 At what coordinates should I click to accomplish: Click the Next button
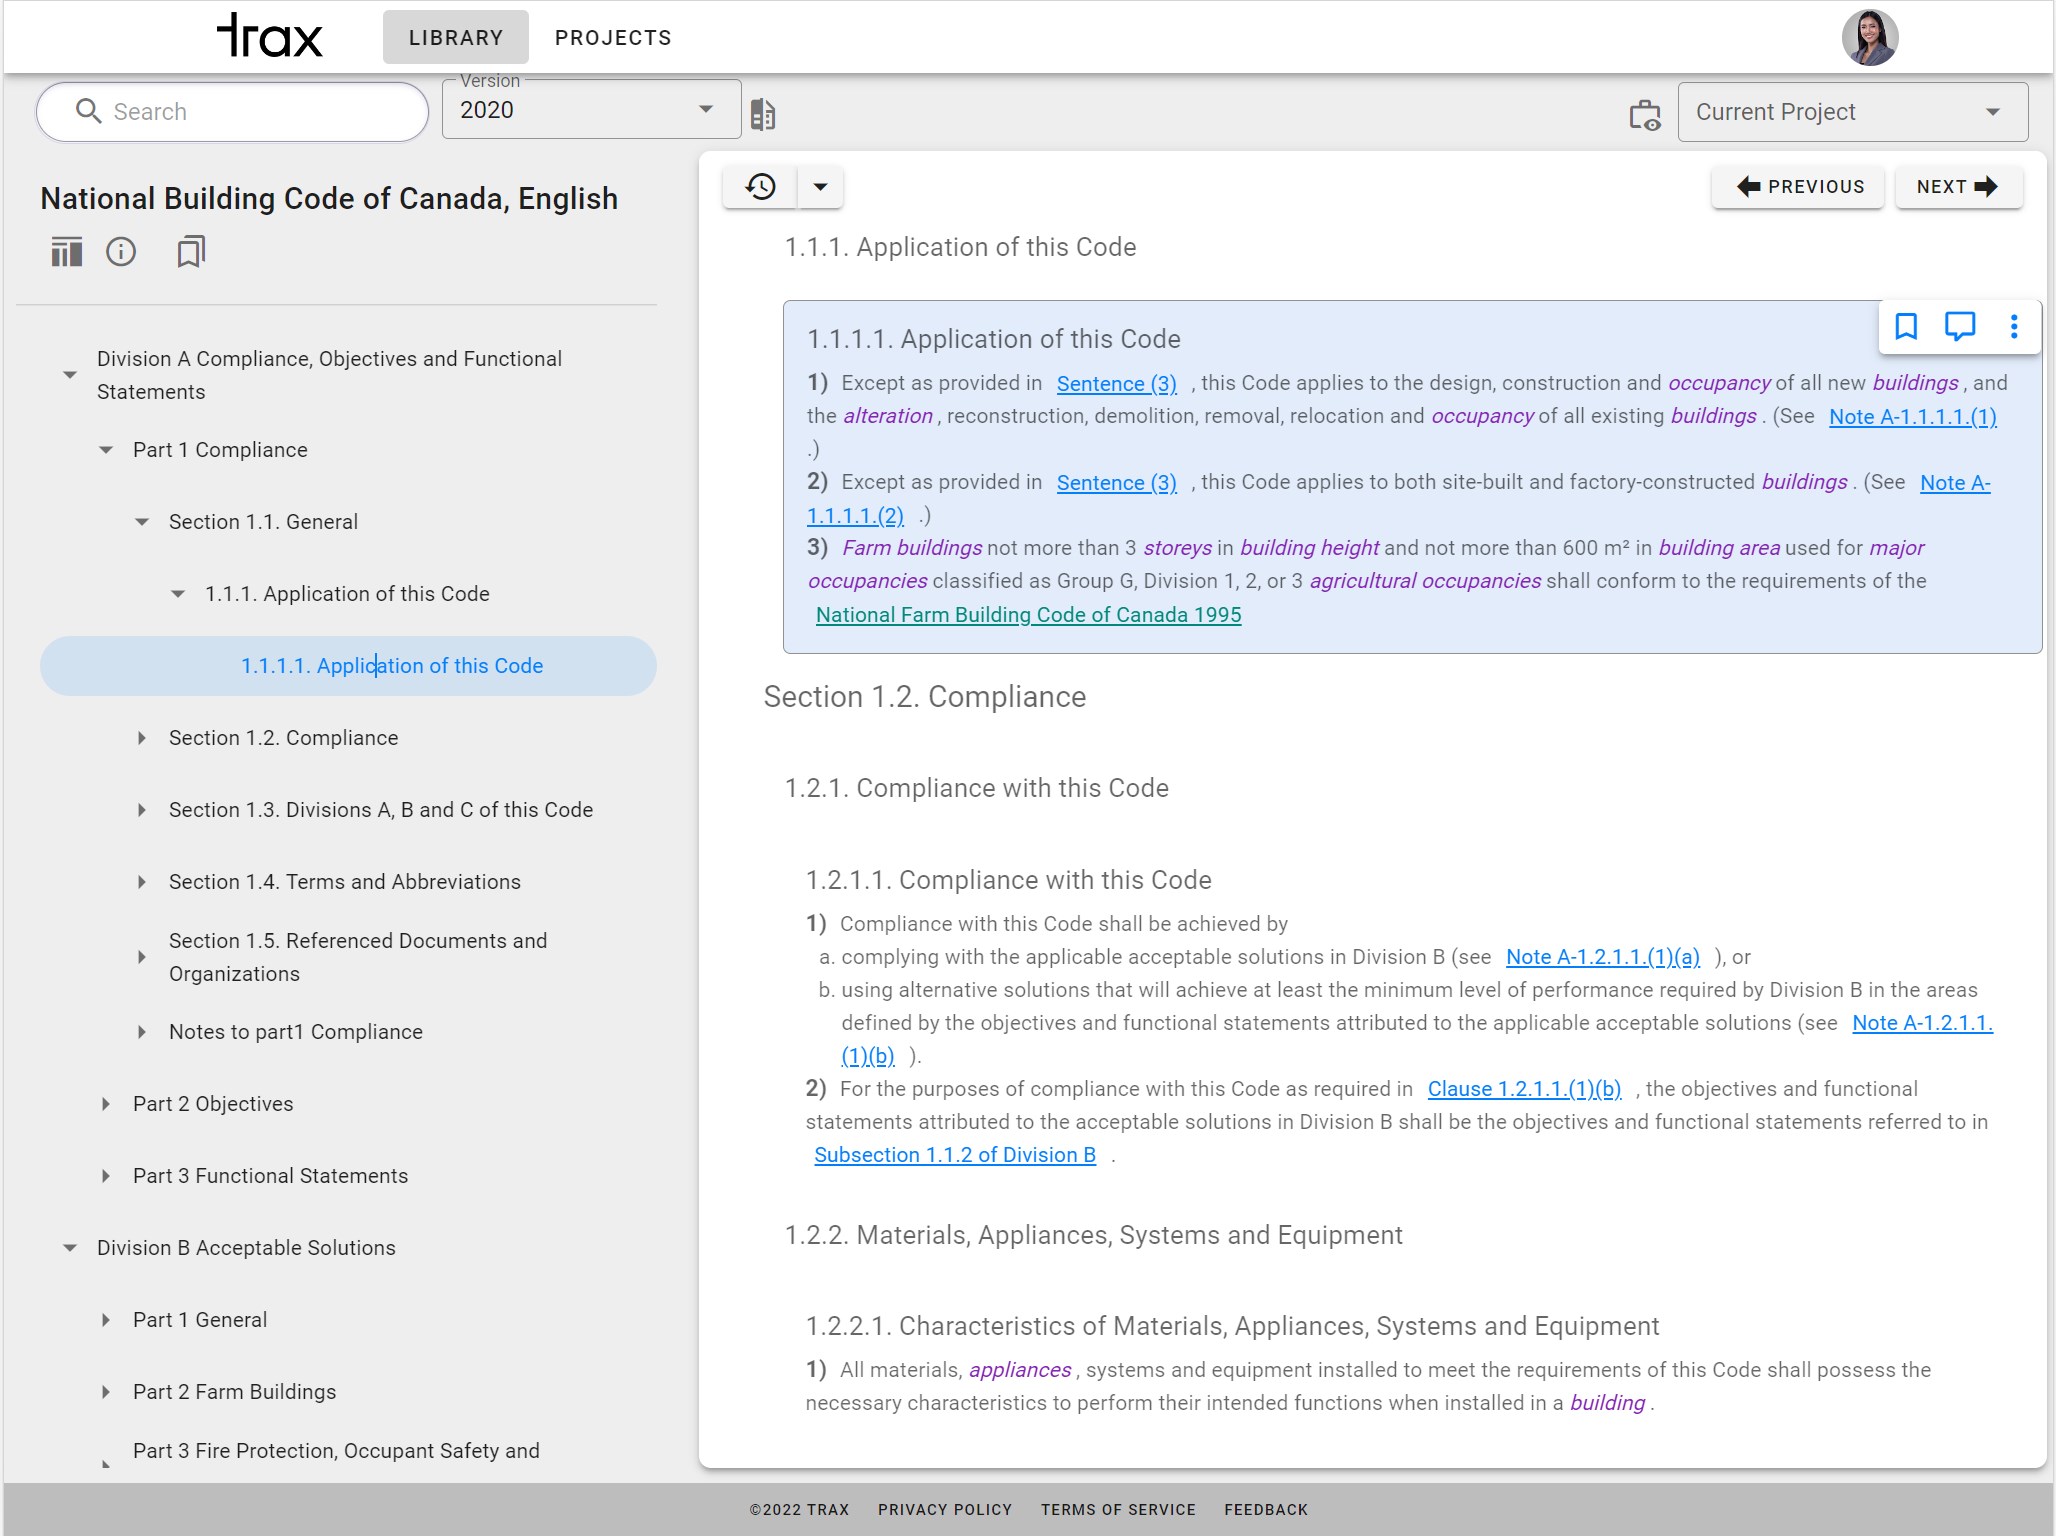1957,187
